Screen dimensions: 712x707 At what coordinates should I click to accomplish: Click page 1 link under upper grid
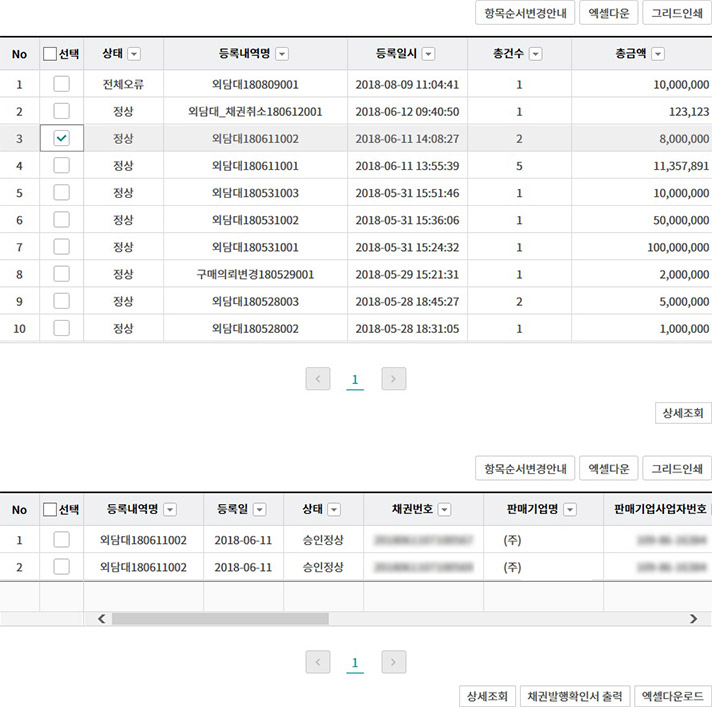355,380
